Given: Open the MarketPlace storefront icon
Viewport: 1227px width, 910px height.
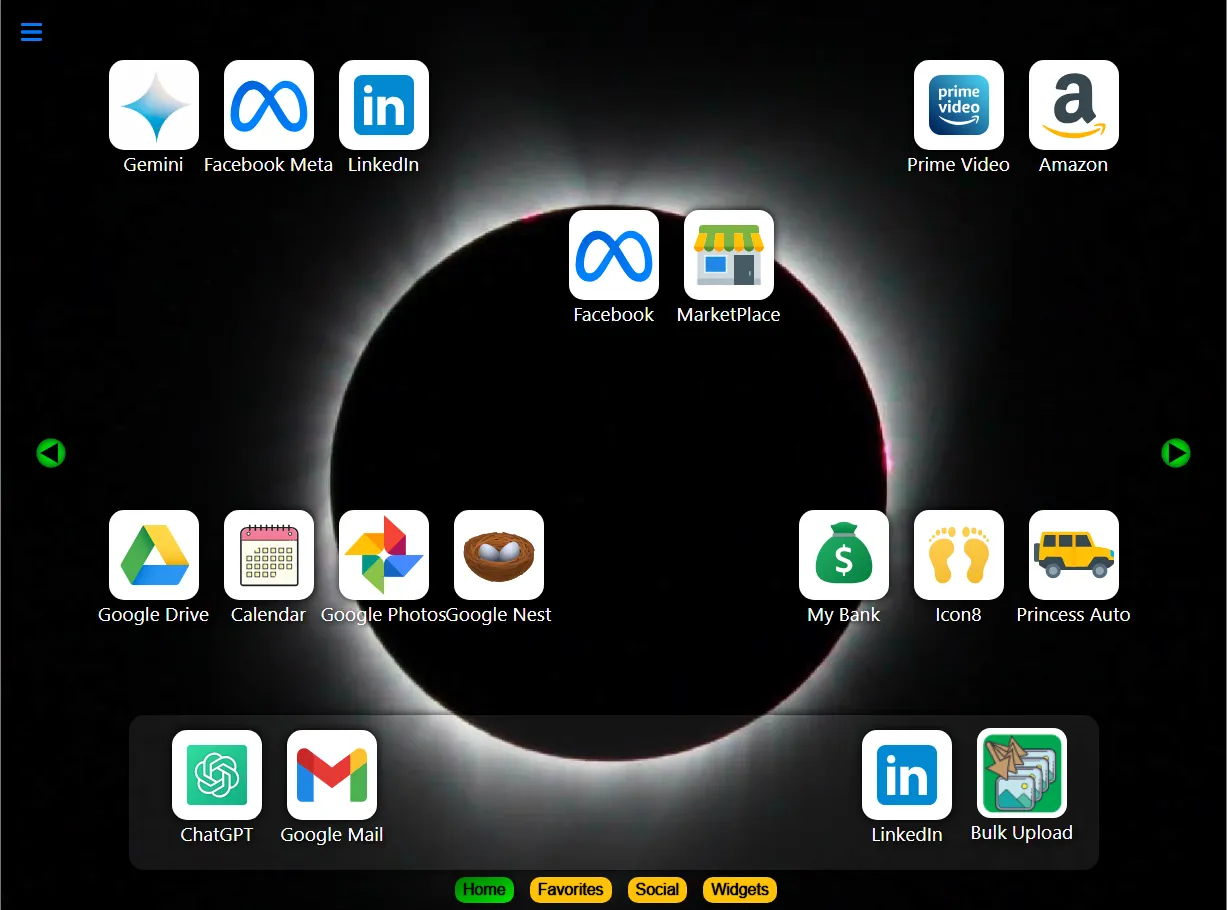Looking at the screenshot, I should coord(729,255).
